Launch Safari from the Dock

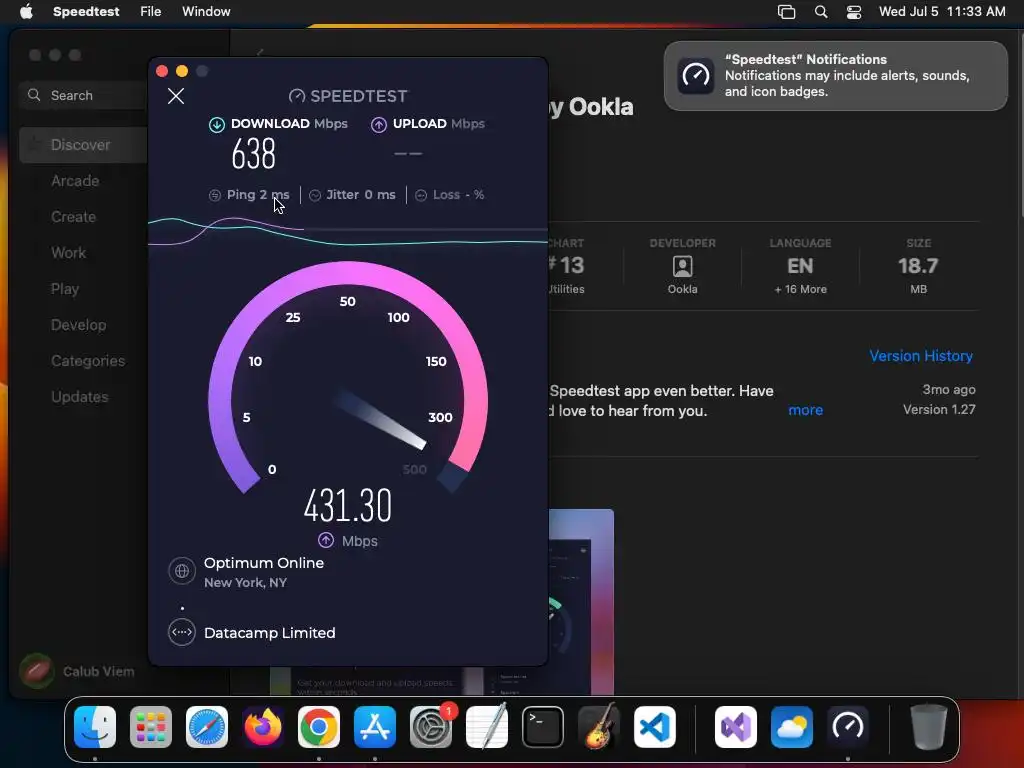[207, 727]
